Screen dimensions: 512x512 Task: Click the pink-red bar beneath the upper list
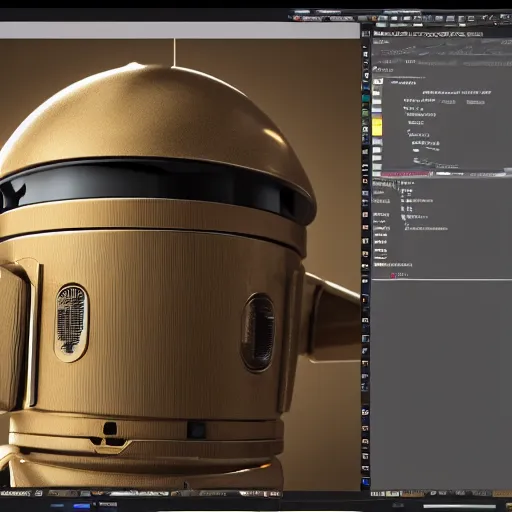click(407, 174)
